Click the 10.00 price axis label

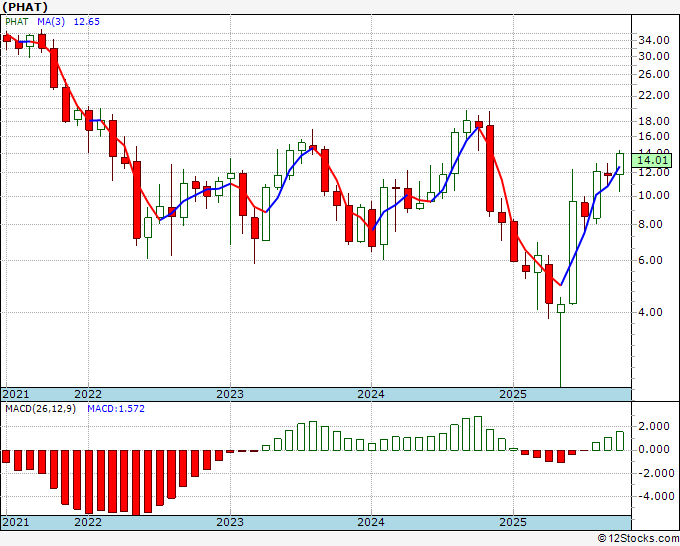click(654, 196)
